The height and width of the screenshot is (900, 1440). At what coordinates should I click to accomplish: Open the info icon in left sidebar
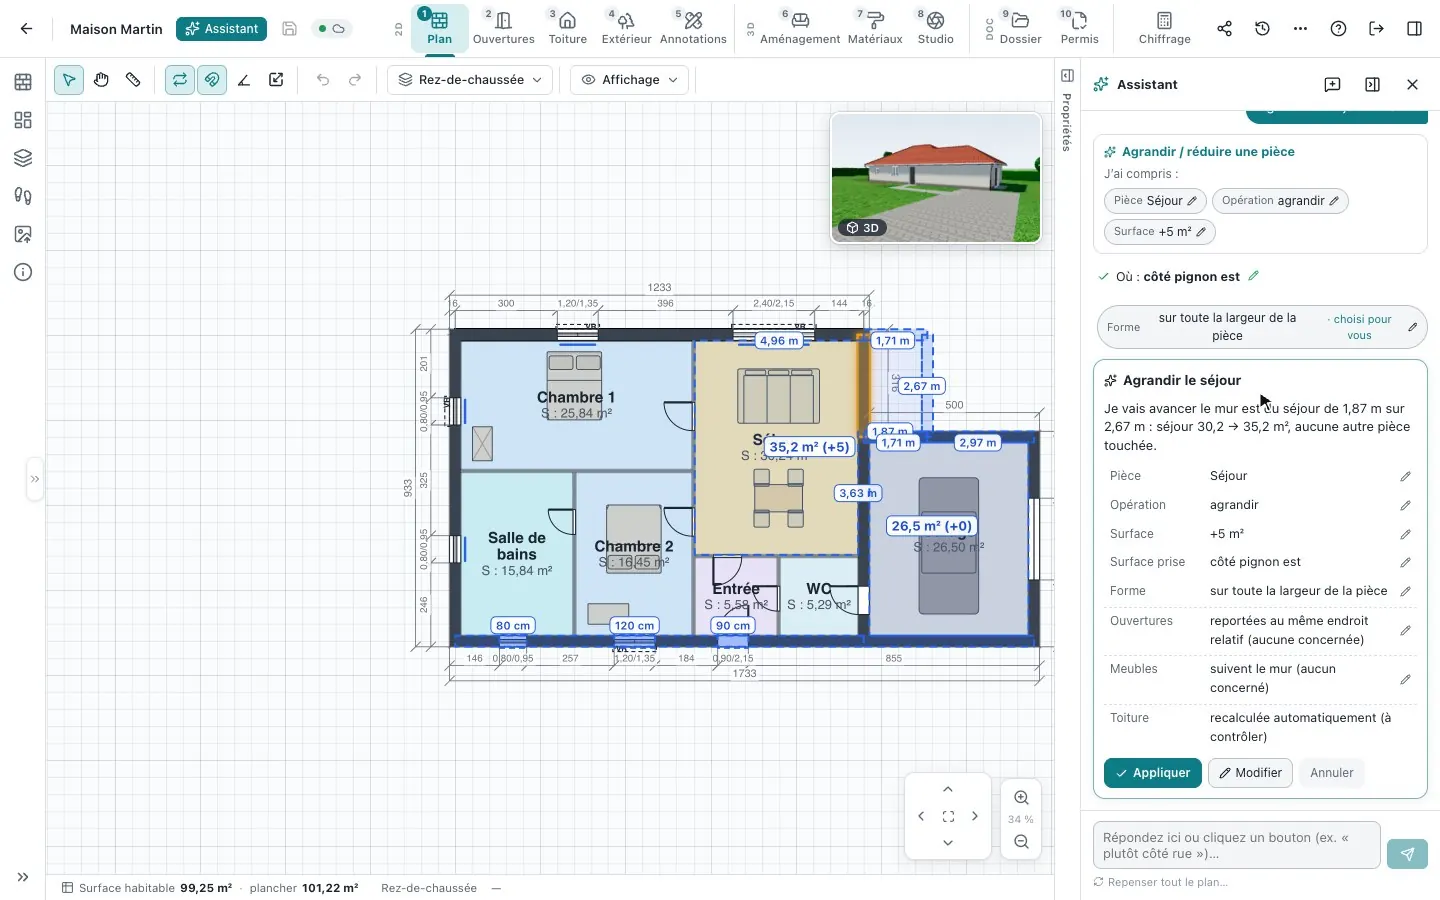tap(23, 272)
